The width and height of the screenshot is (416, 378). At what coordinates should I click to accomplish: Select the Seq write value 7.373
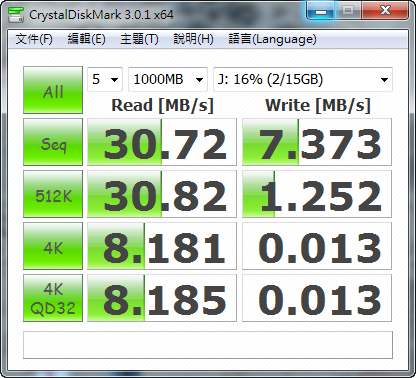317,142
